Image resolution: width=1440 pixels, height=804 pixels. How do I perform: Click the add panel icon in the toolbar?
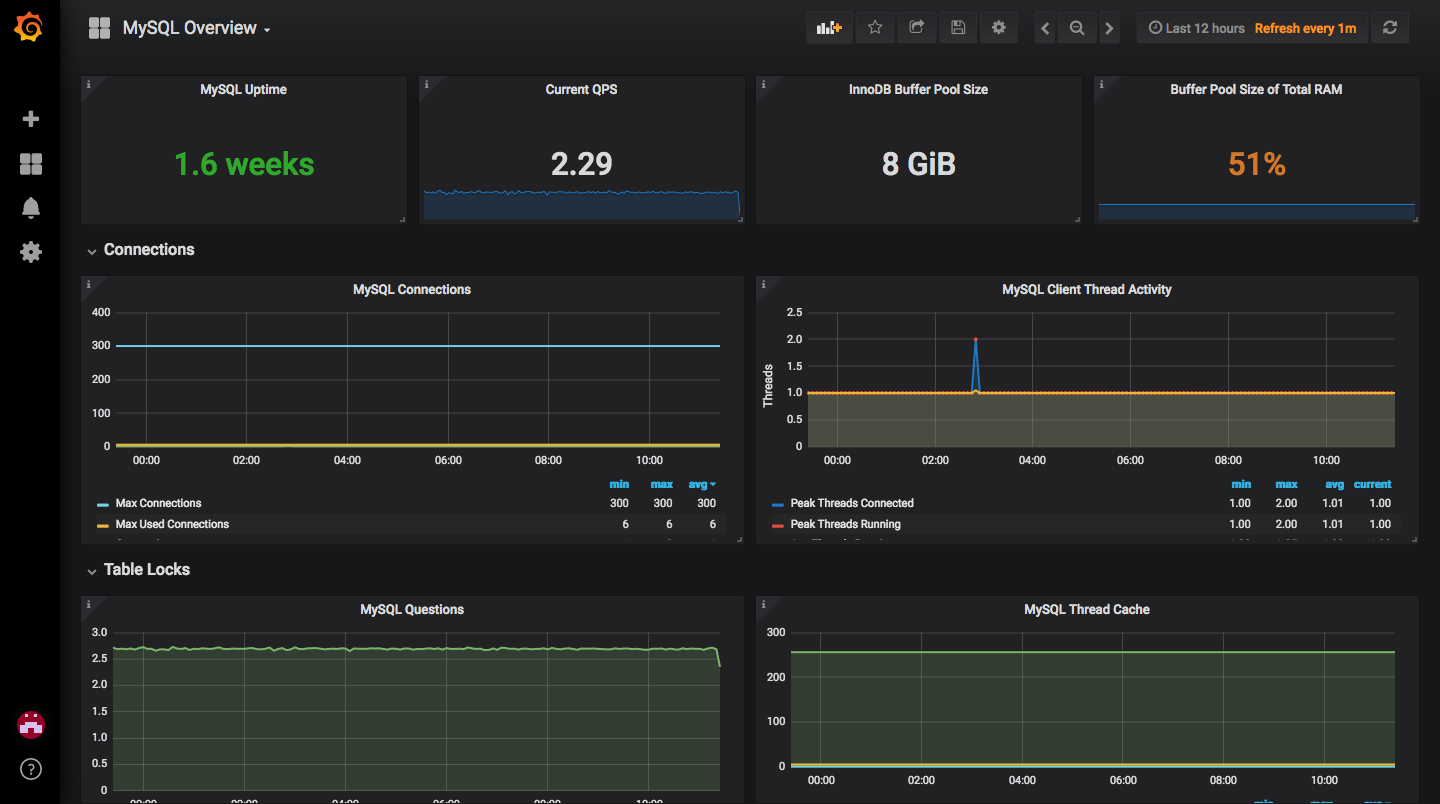828,27
